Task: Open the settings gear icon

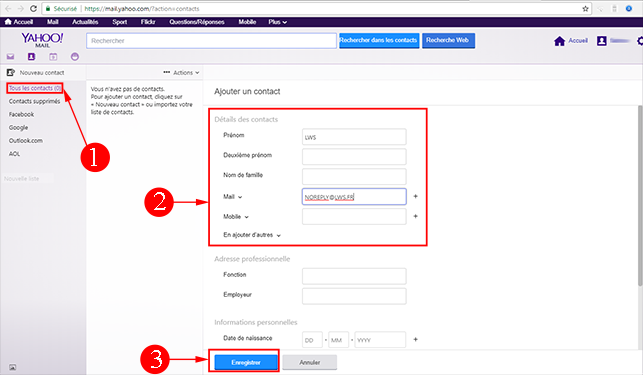Action: coord(640,41)
